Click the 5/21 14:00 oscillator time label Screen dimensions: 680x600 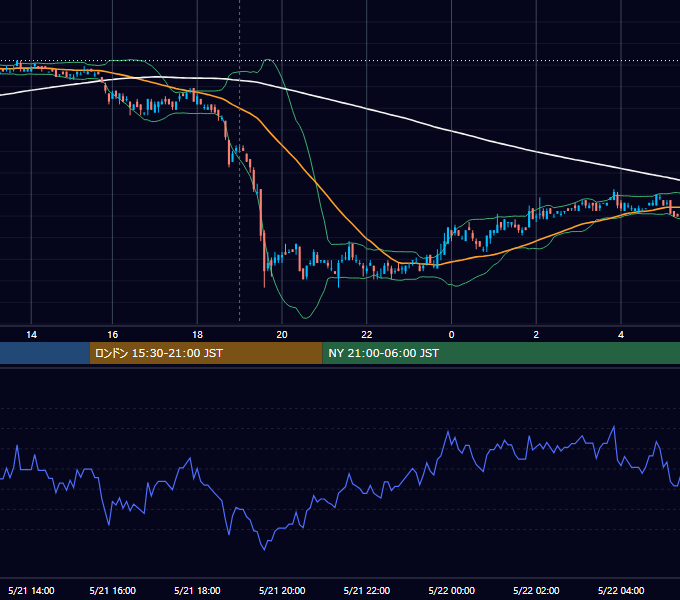[x=31, y=590]
